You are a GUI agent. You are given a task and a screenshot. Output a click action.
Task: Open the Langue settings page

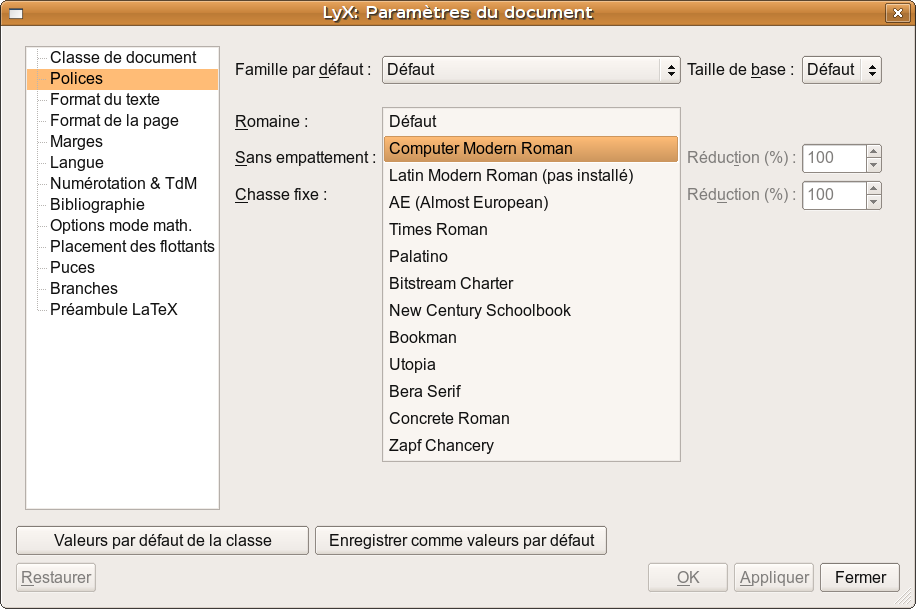(76, 163)
